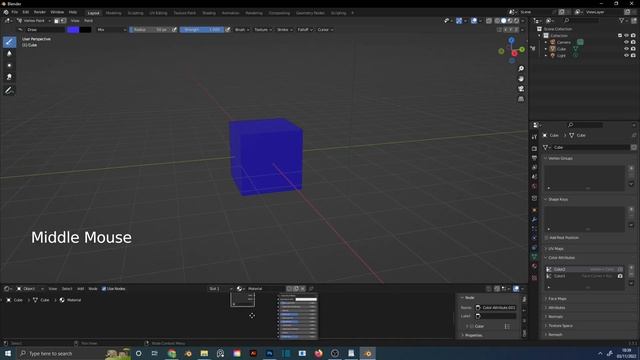Open Modifiers wrench properties tab

tap(534, 220)
